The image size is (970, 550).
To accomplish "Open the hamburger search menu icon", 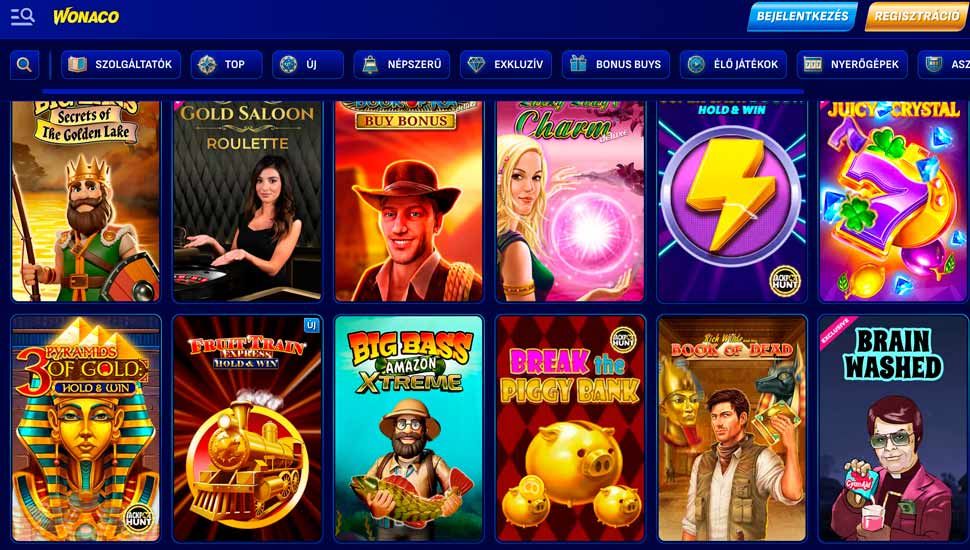I will point(22,16).
